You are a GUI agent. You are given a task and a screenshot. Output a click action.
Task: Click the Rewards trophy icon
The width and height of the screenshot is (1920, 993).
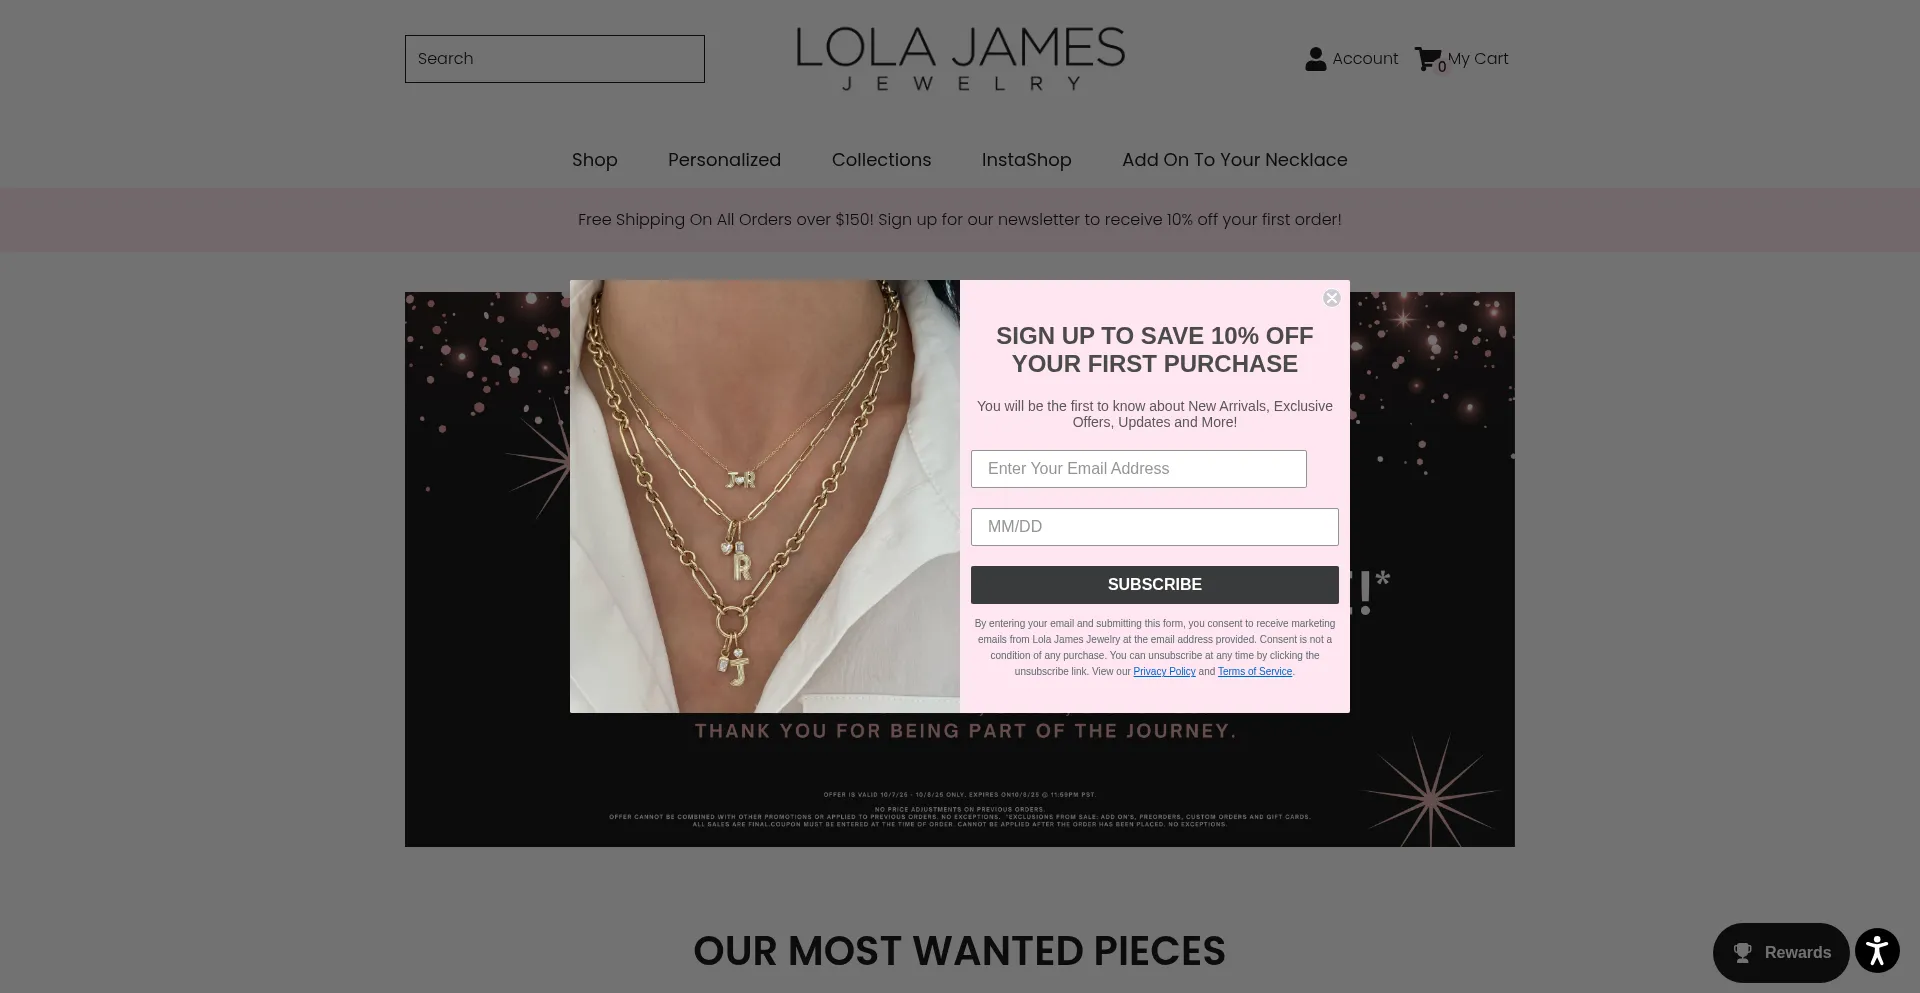click(1743, 953)
